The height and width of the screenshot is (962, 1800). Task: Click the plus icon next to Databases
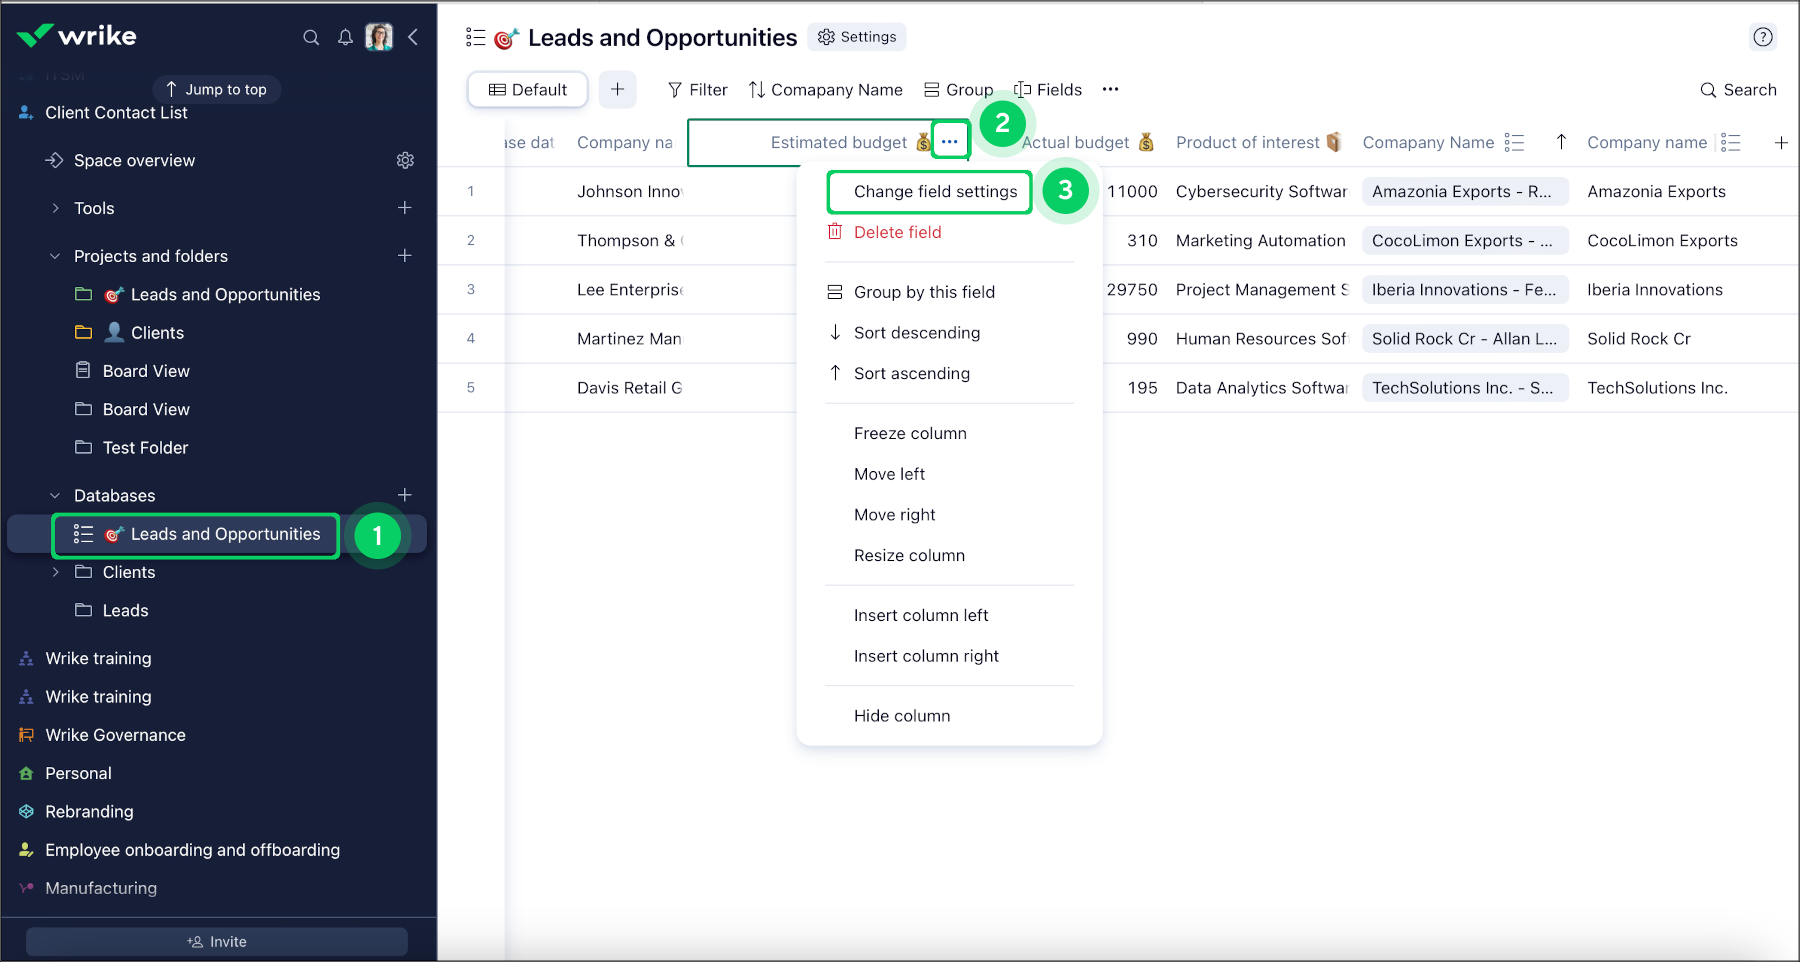pos(405,495)
